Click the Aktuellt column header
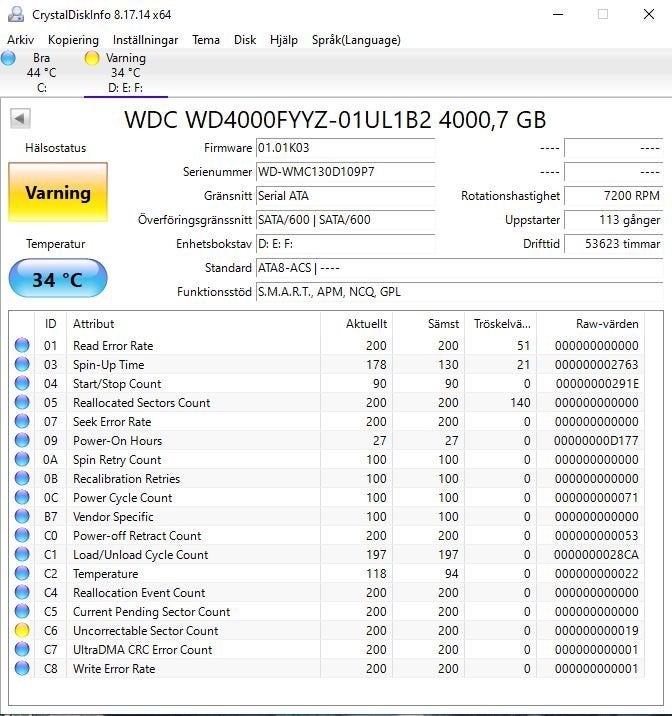The height and width of the screenshot is (716, 672). click(357, 324)
